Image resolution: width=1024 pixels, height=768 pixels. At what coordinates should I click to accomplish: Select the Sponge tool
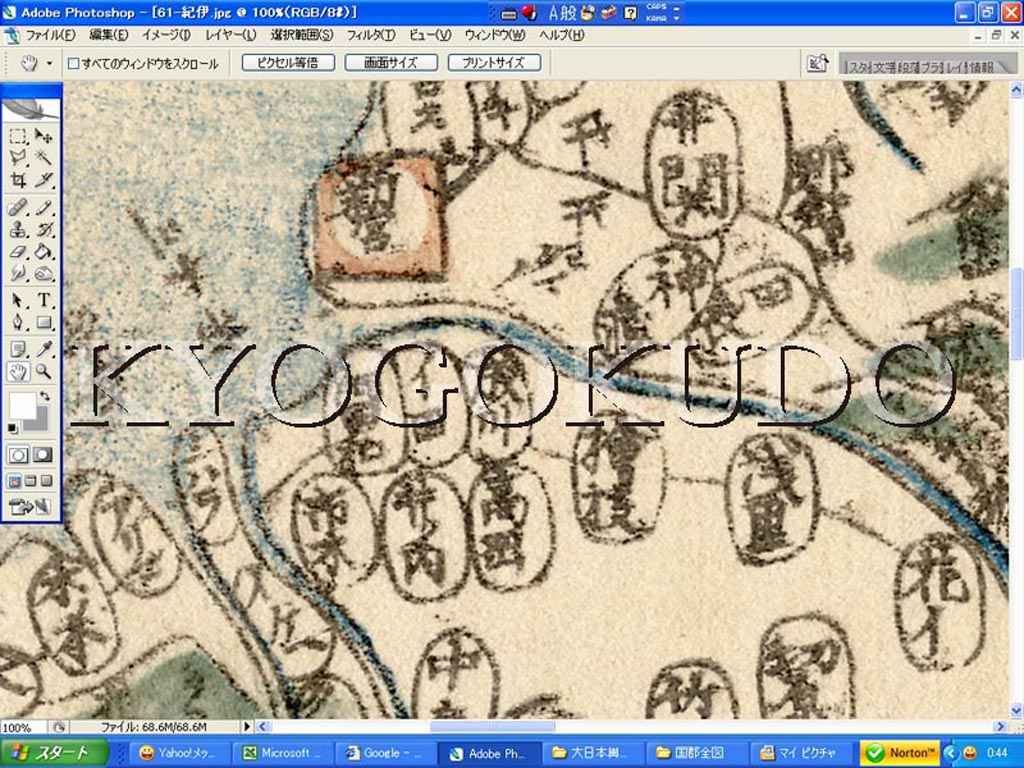pos(43,273)
